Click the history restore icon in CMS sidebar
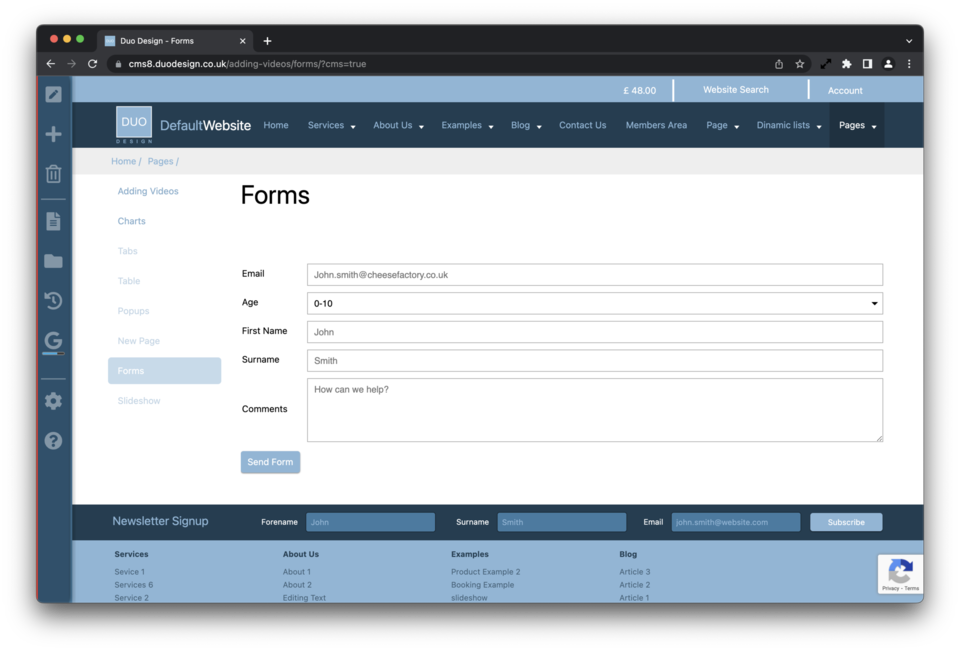This screenshot has width=960, height=651. pyautogui.click(x=53, y=301)
